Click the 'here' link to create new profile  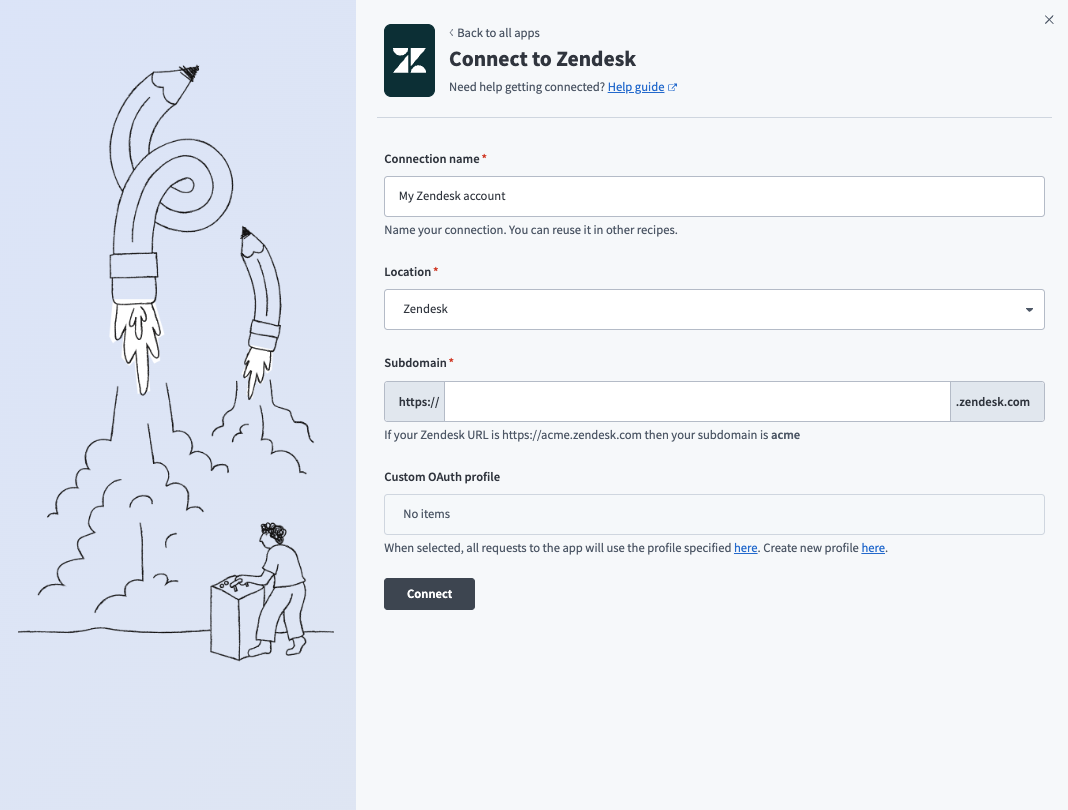872,548
